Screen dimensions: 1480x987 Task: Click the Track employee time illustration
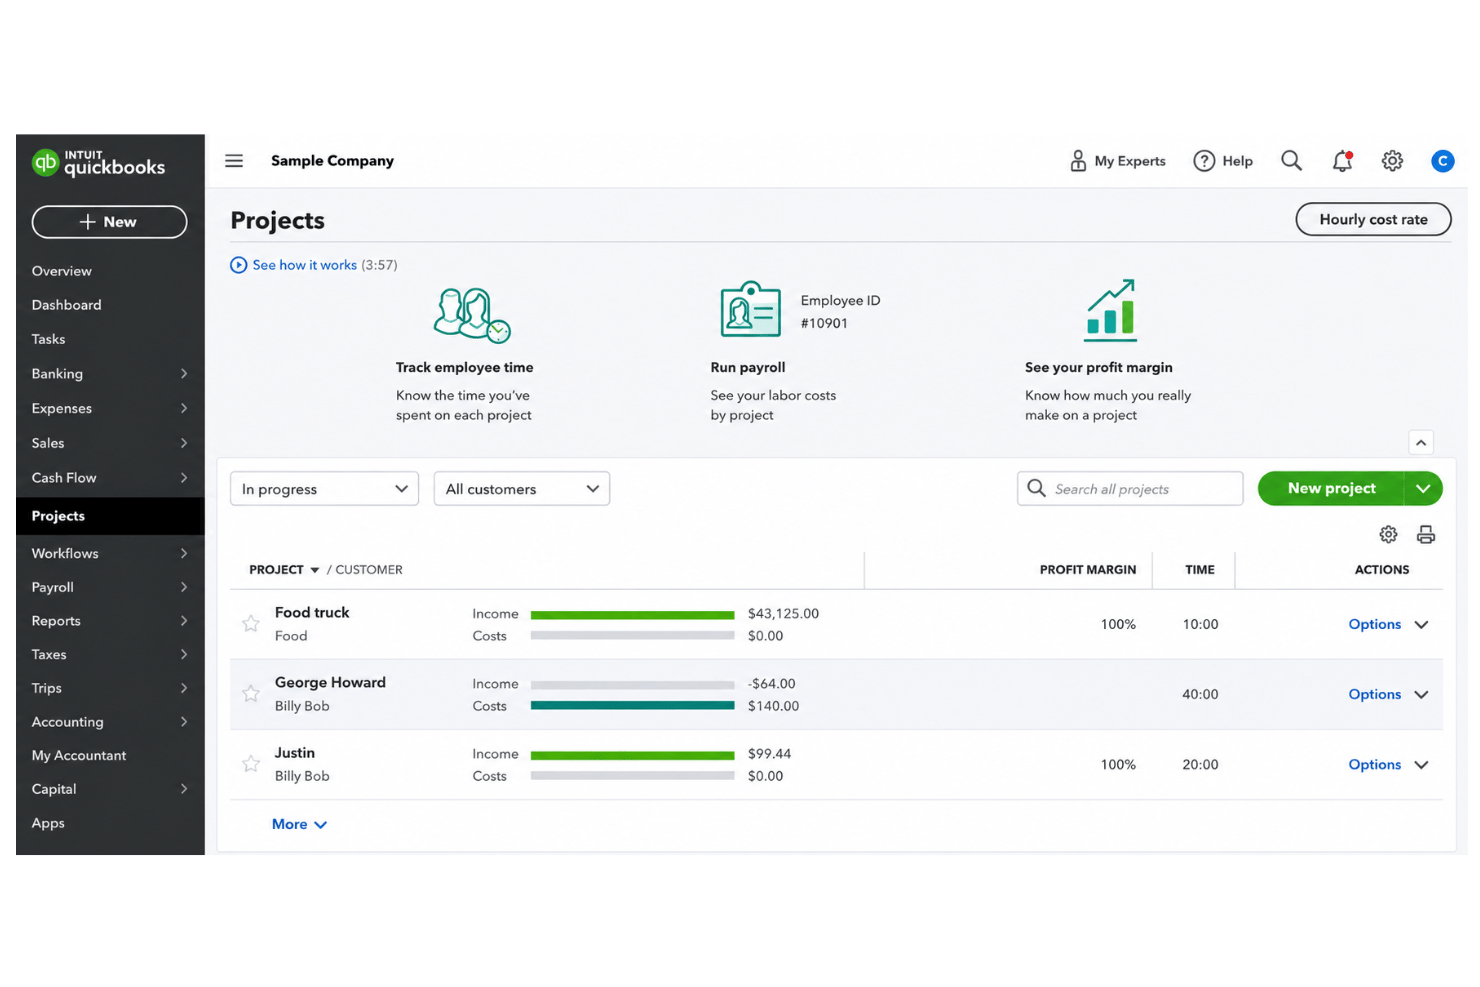point(472,315)
